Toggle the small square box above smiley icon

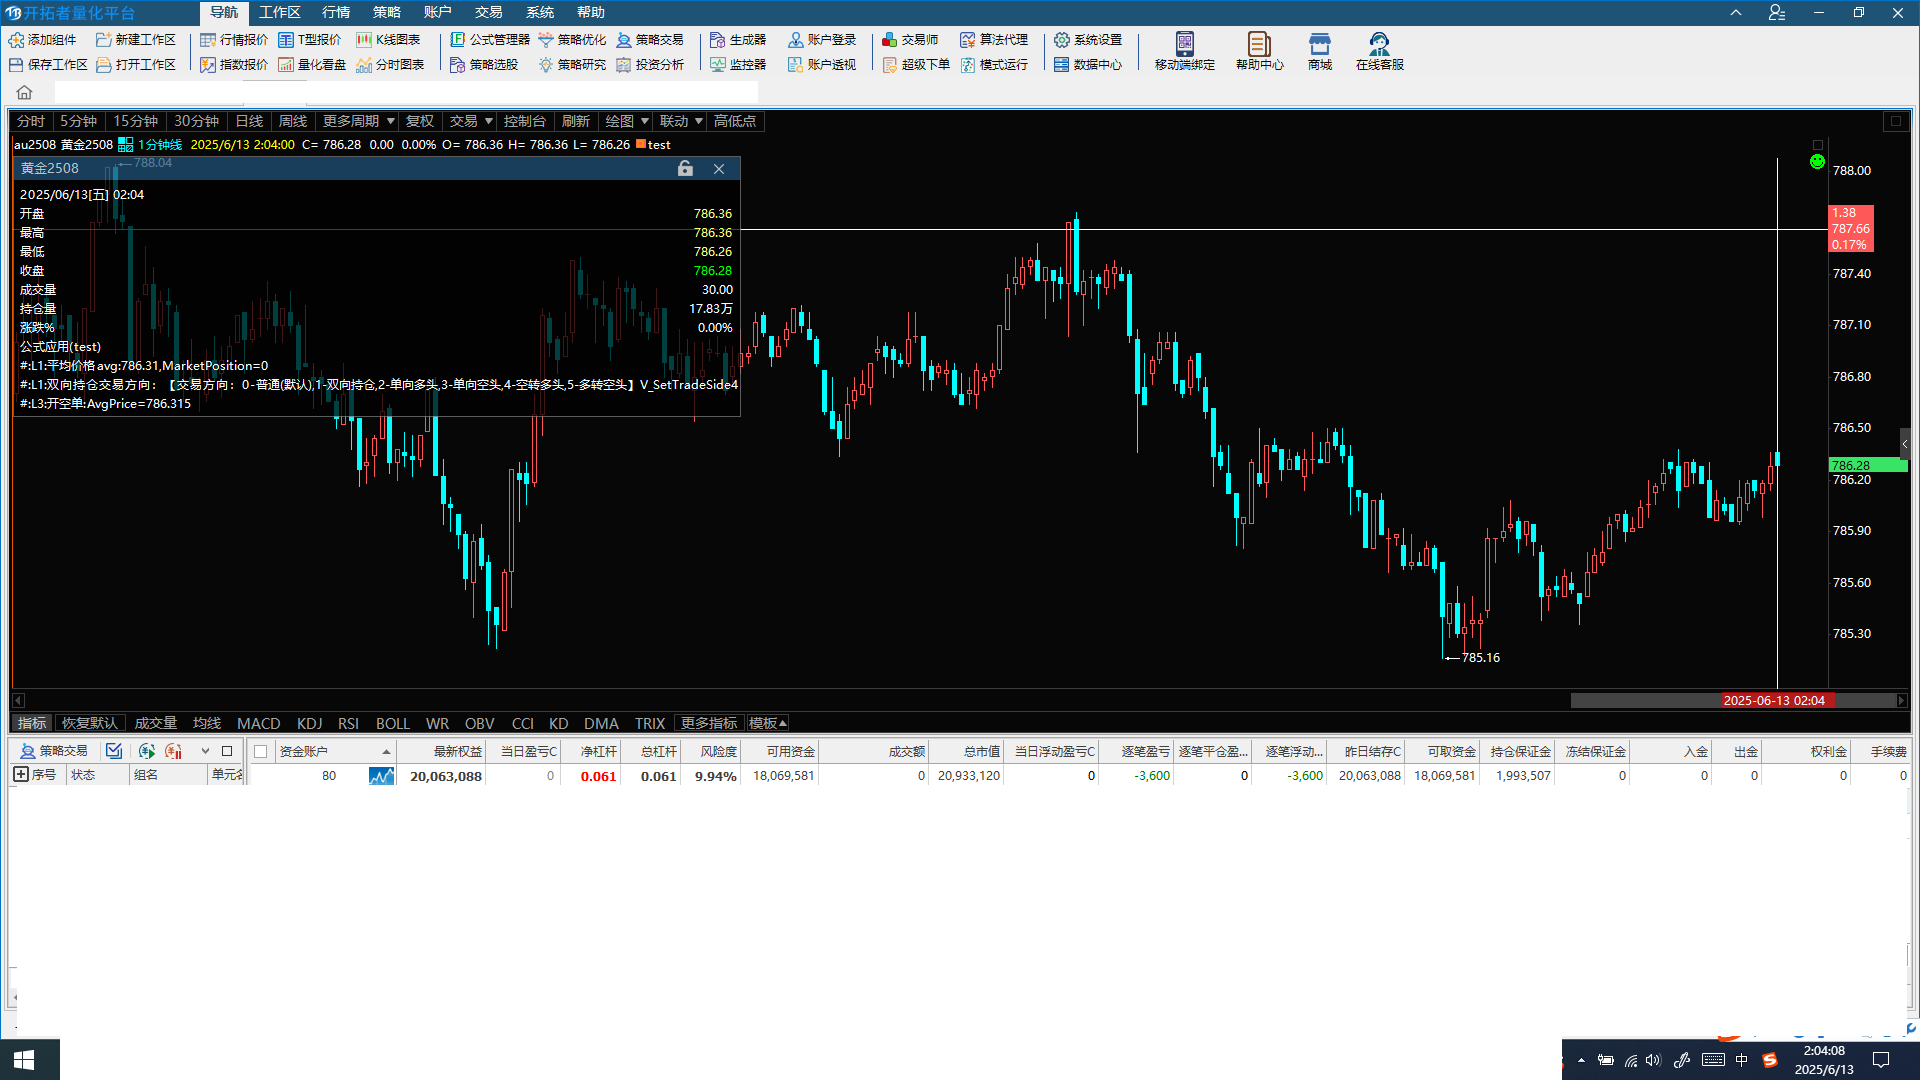(x=1818, y=145)
